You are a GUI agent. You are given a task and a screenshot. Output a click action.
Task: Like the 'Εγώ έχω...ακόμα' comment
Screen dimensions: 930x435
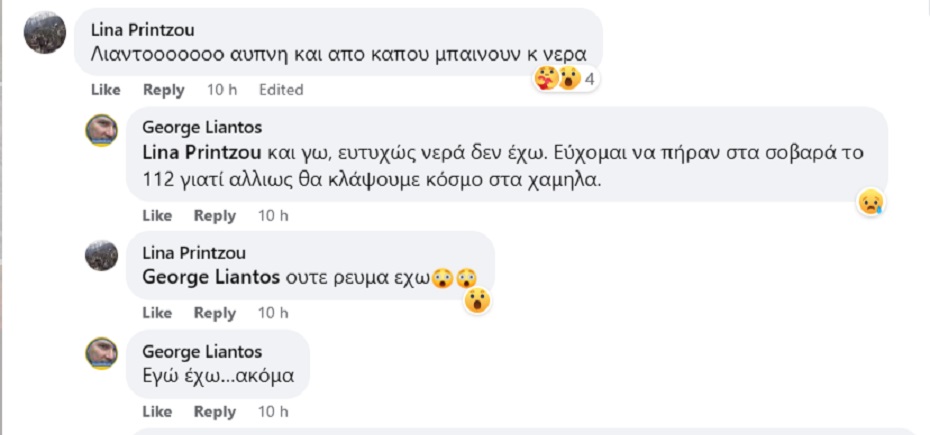(x=157, y=411)
